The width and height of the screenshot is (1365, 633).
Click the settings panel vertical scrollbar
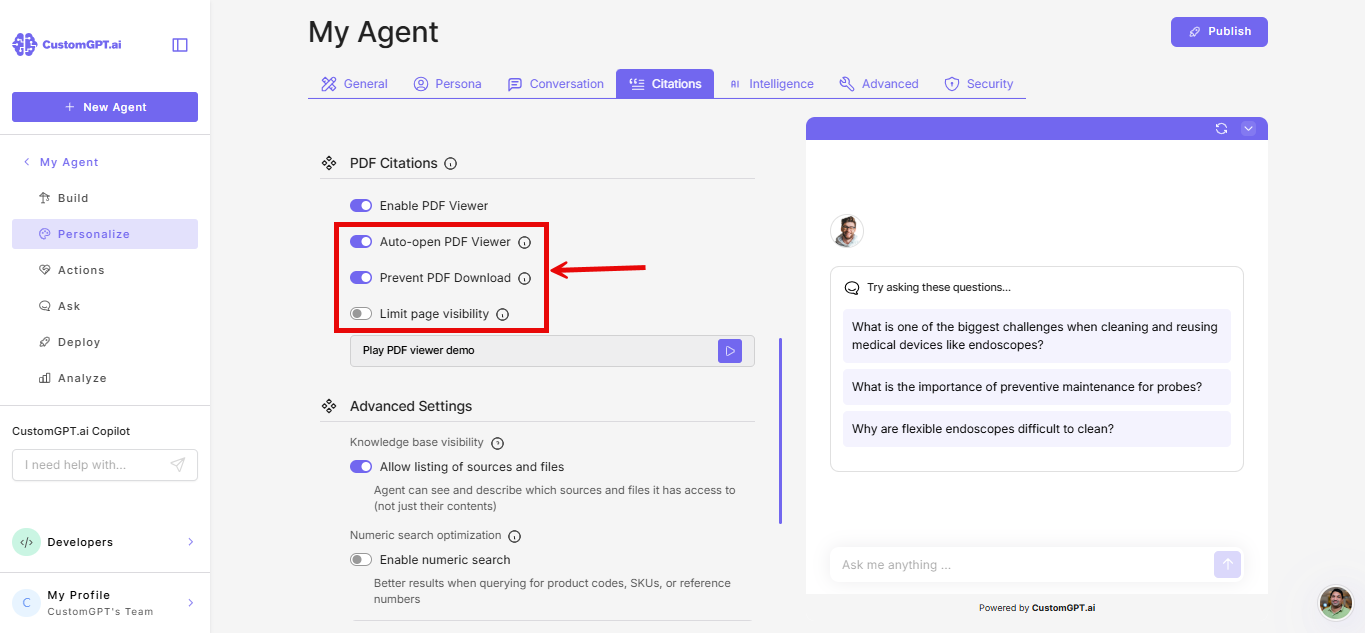coord(780,431)
